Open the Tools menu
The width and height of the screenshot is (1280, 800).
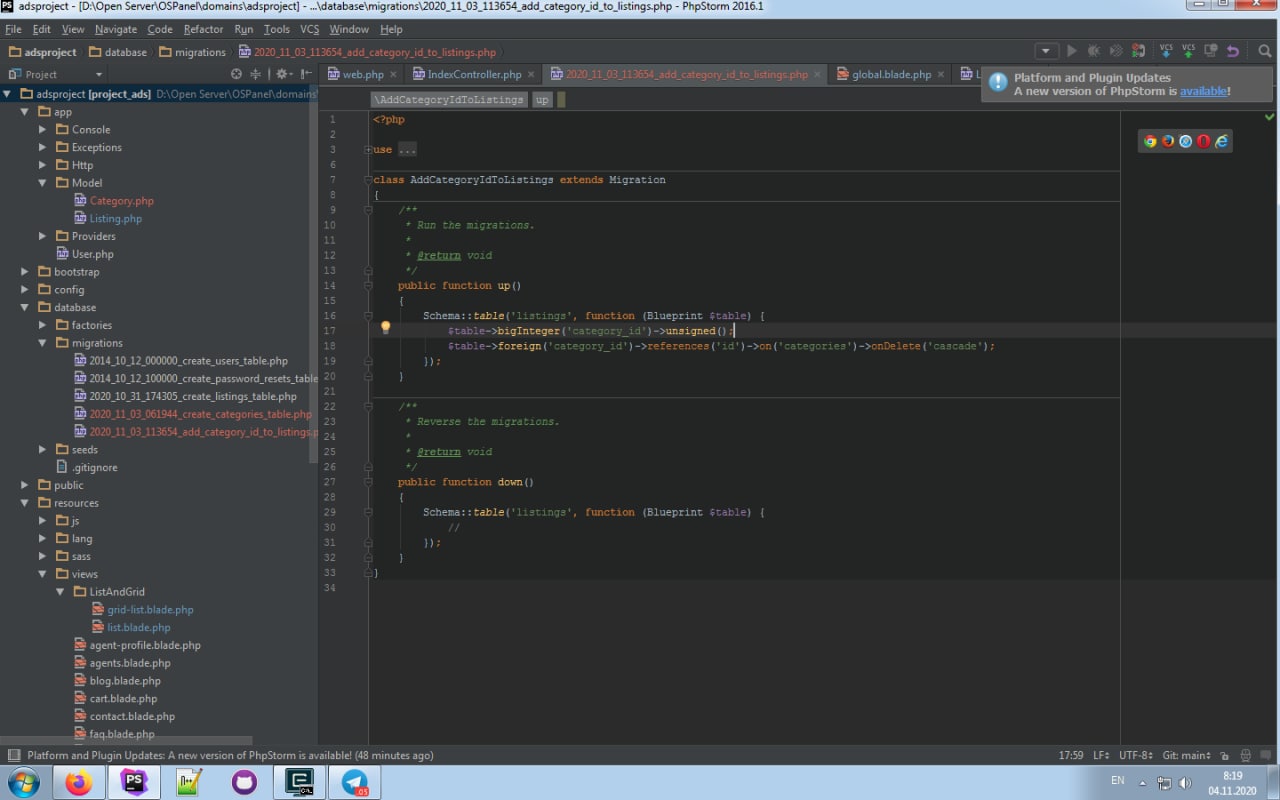[277, 29]
